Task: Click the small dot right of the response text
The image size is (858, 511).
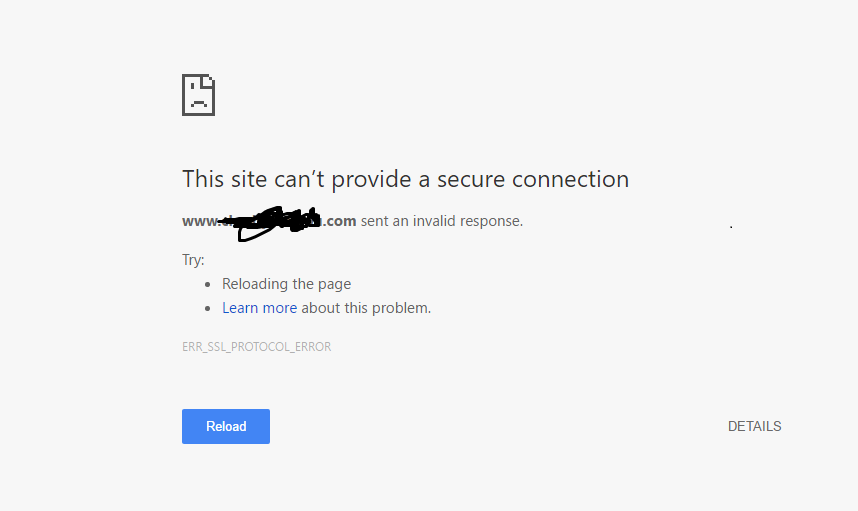Action: pos(731,227)
